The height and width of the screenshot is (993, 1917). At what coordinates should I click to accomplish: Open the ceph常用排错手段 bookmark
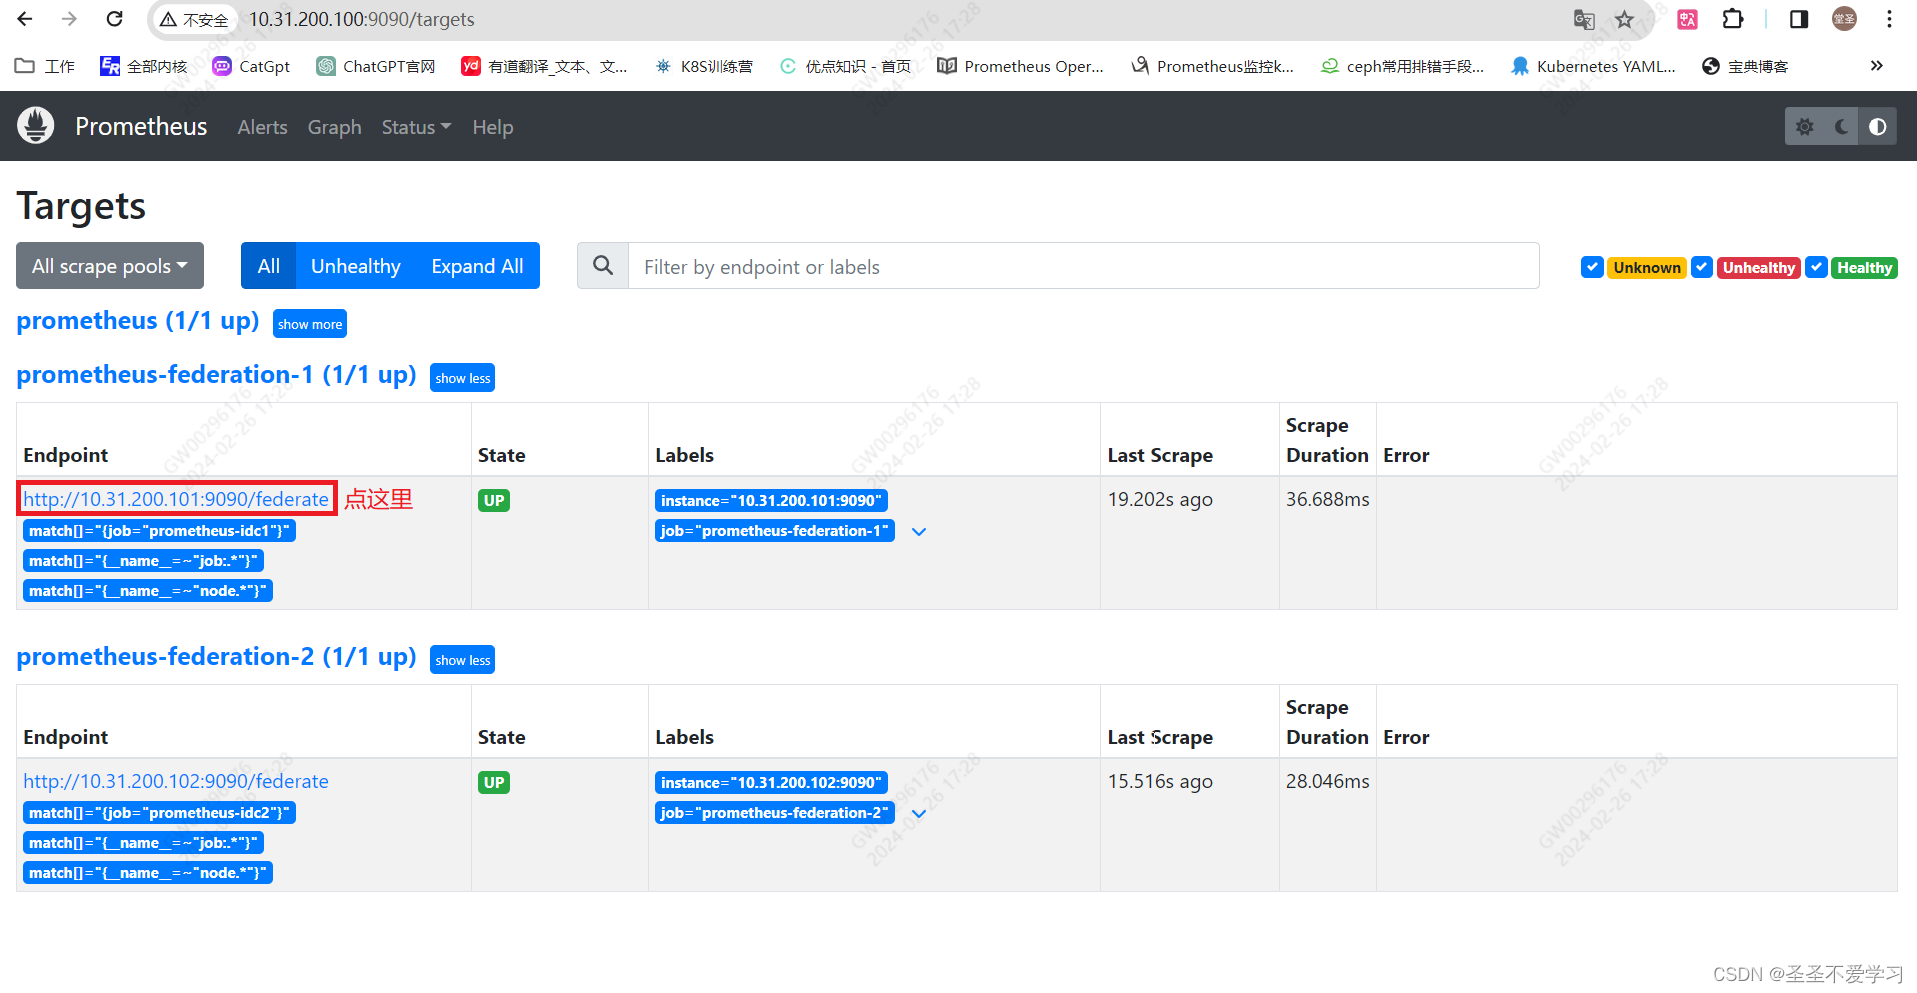point(1402,66)
